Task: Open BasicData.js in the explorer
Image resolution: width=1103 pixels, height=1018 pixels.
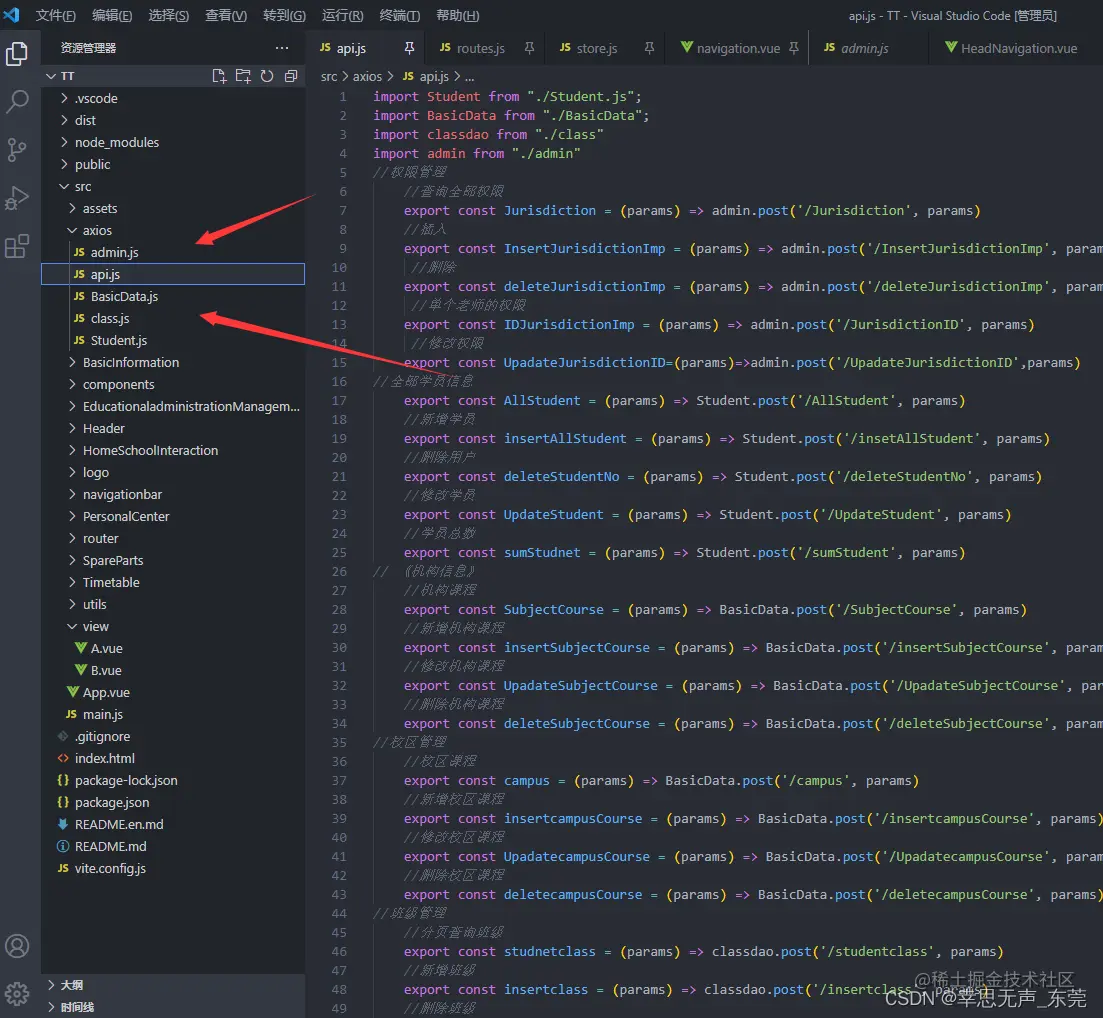Action: pyautogui.click(x=173, y=296)
